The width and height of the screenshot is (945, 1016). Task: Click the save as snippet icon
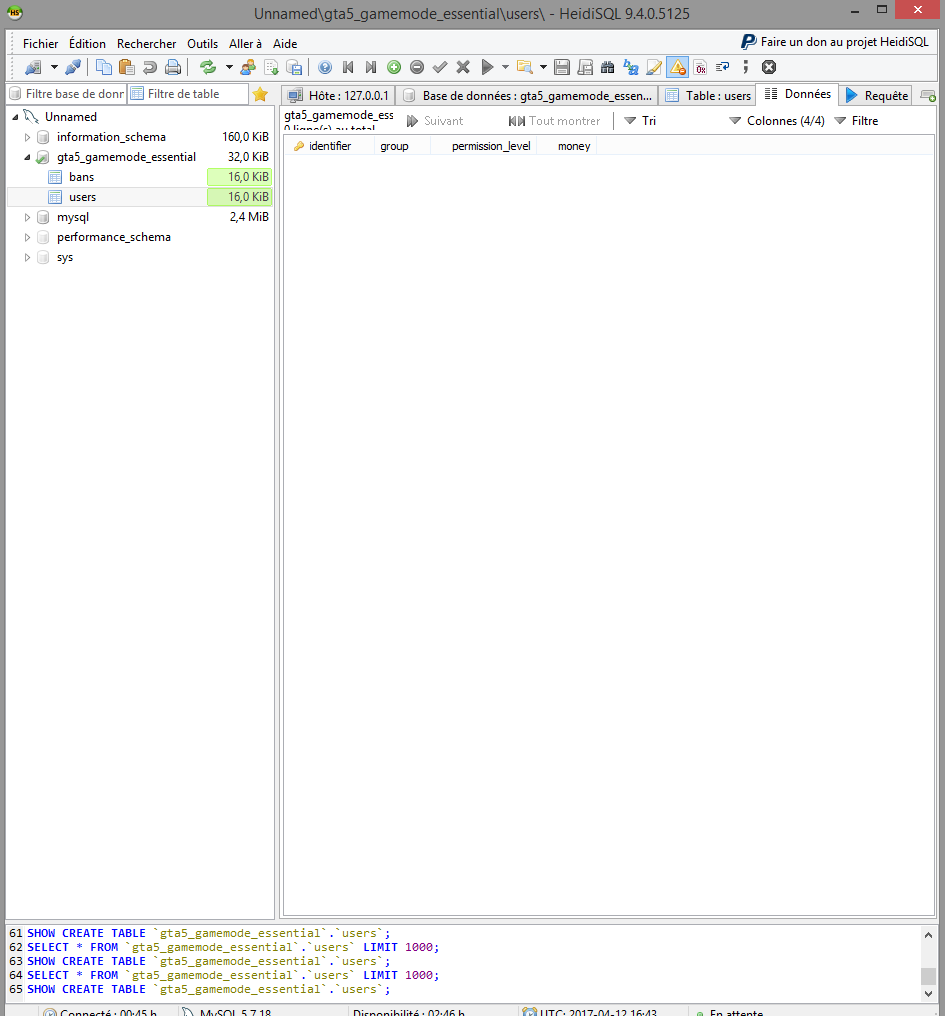[x=585, y=67]
